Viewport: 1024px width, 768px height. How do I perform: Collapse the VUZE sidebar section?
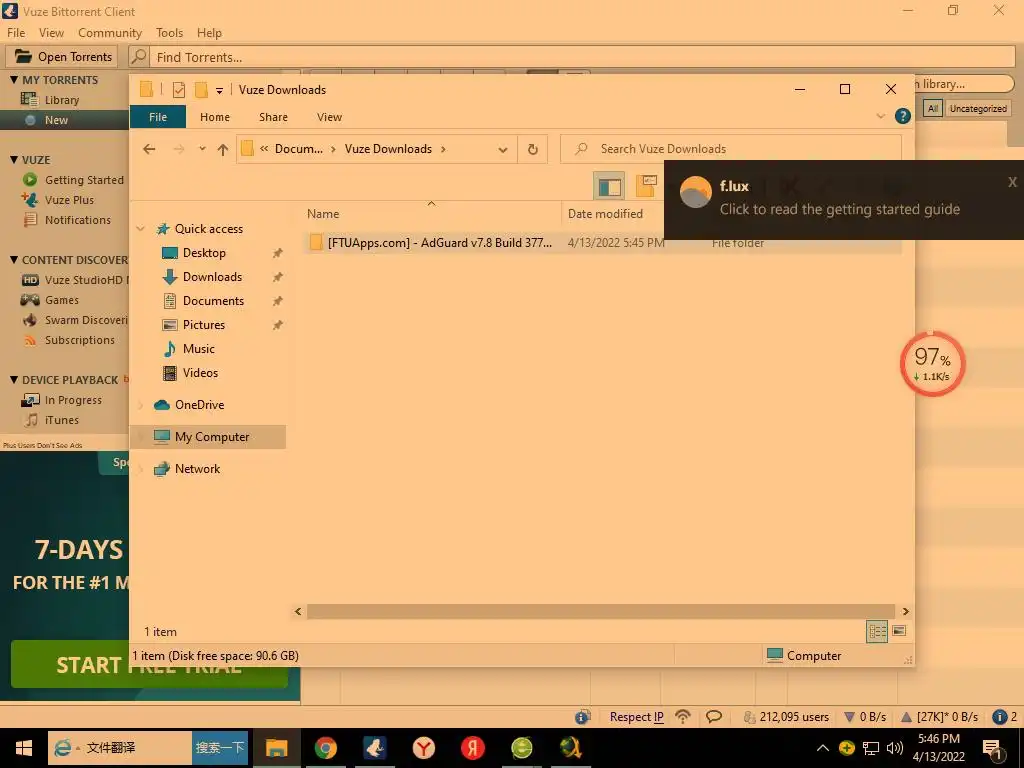[x=14, y=159]
